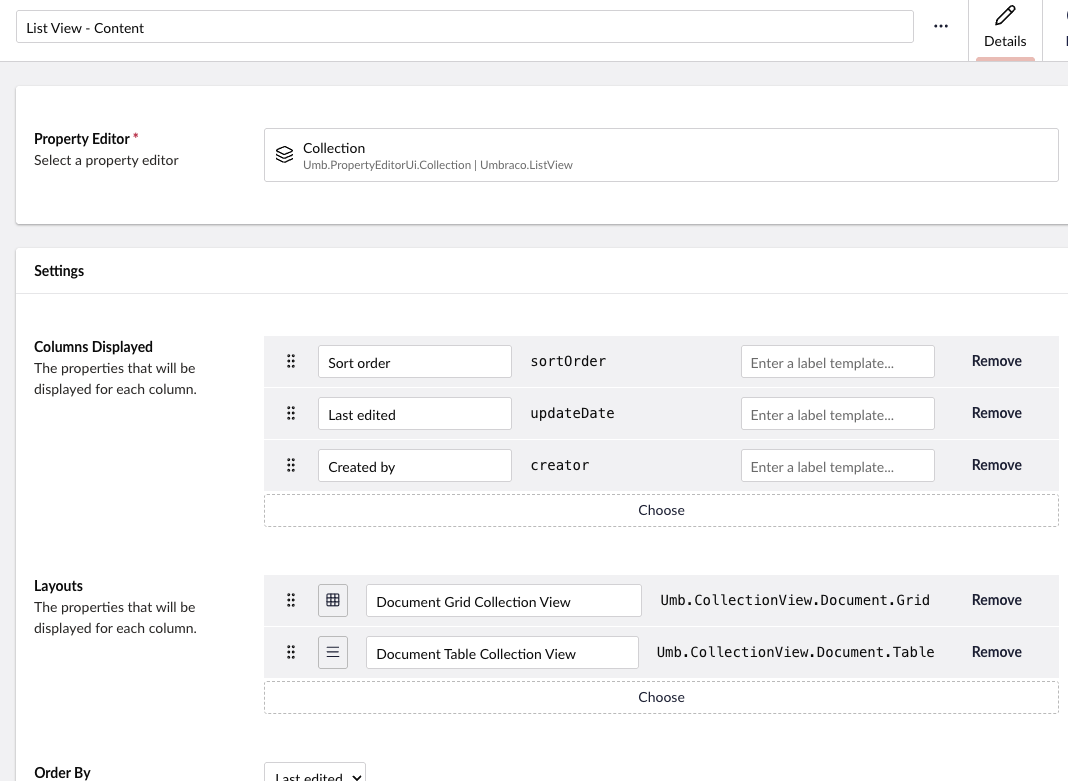This screenshot has height=781, width=1068.
Task: Choose a new layout under Layouts
Action: (x=661, y=697)
